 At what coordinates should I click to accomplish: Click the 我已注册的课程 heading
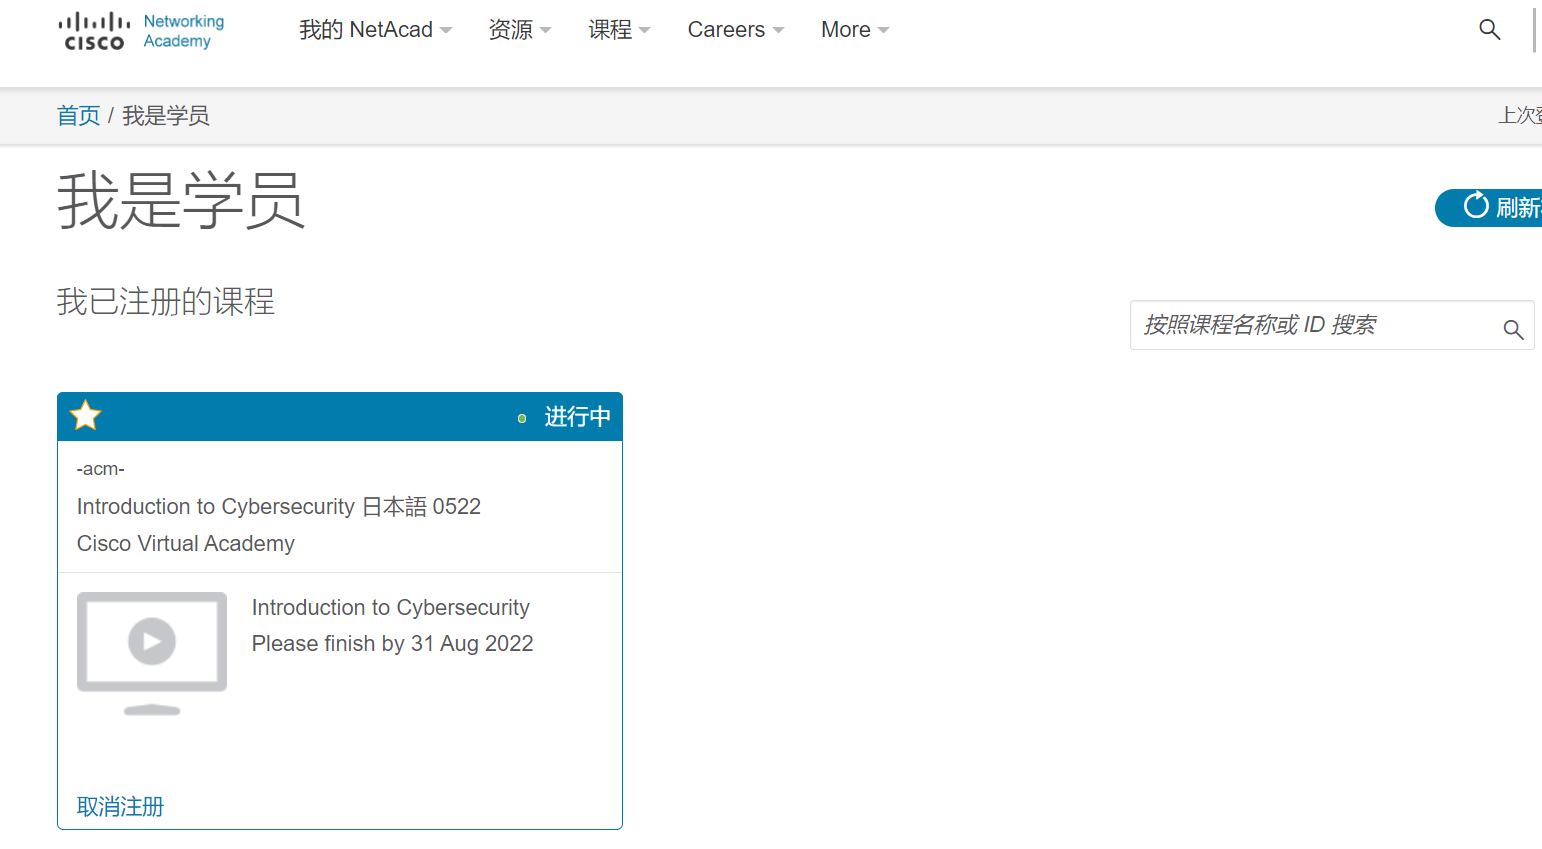(166, 301)
